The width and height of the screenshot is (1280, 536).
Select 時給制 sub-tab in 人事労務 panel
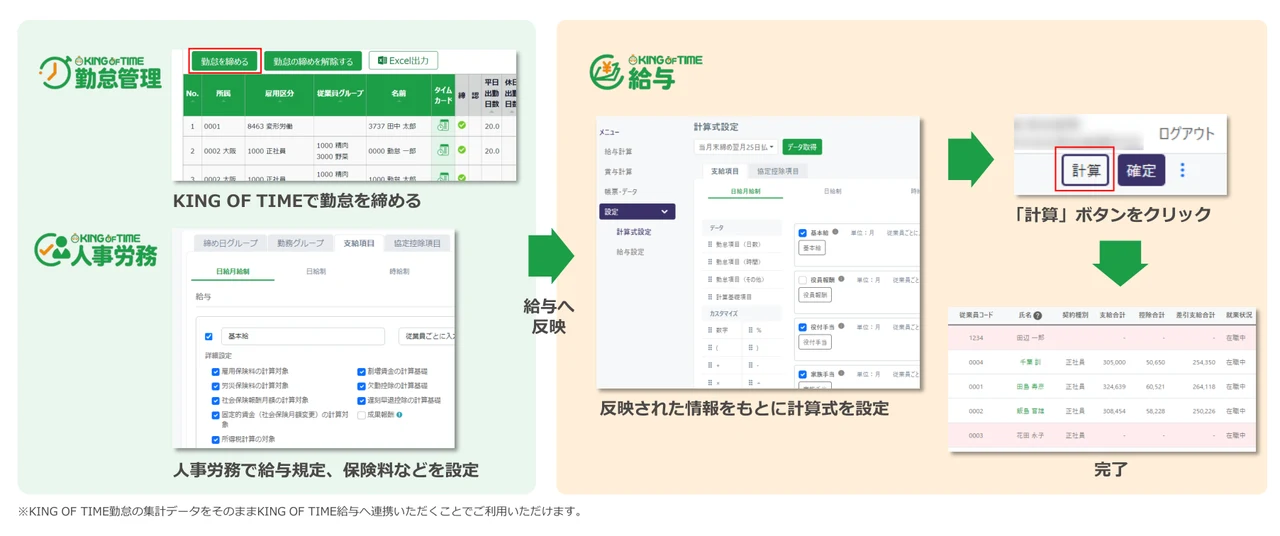tap(399, 271)
